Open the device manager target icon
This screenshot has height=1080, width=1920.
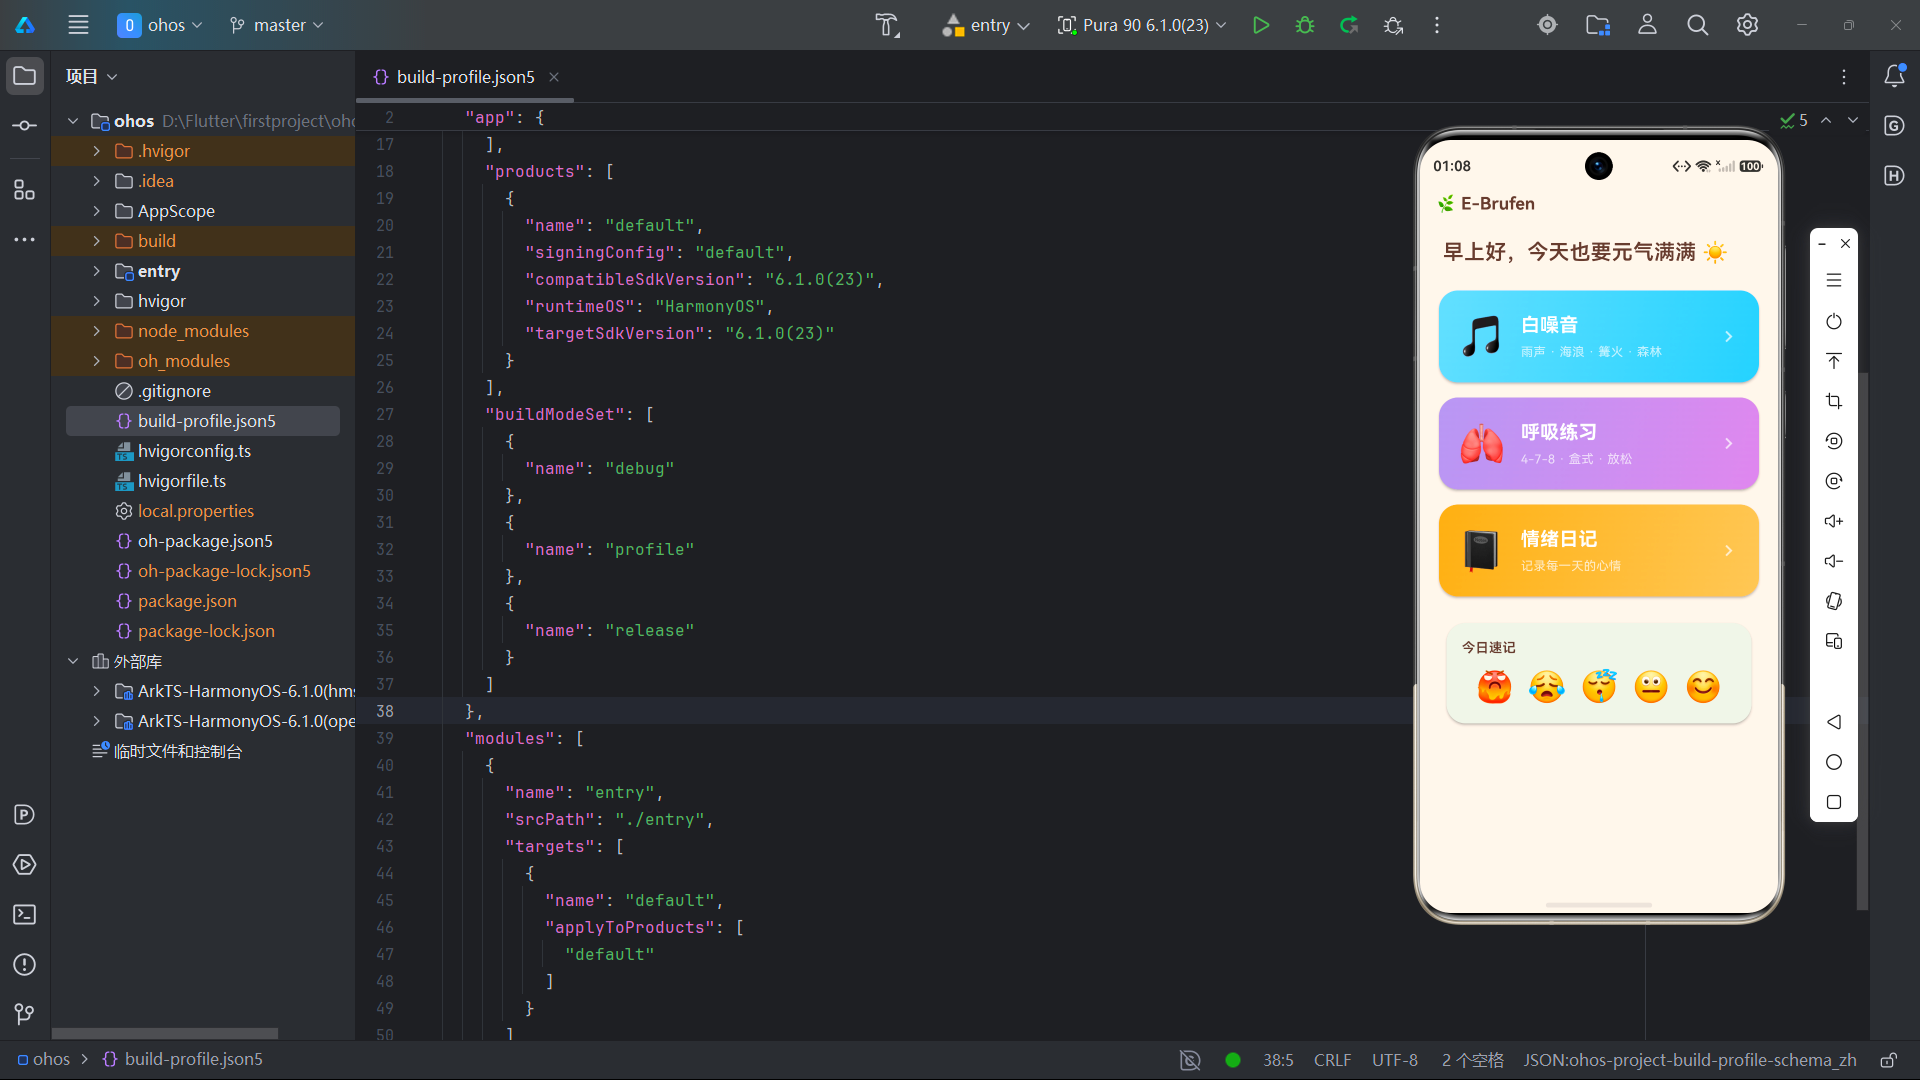tap(1547, 25)
